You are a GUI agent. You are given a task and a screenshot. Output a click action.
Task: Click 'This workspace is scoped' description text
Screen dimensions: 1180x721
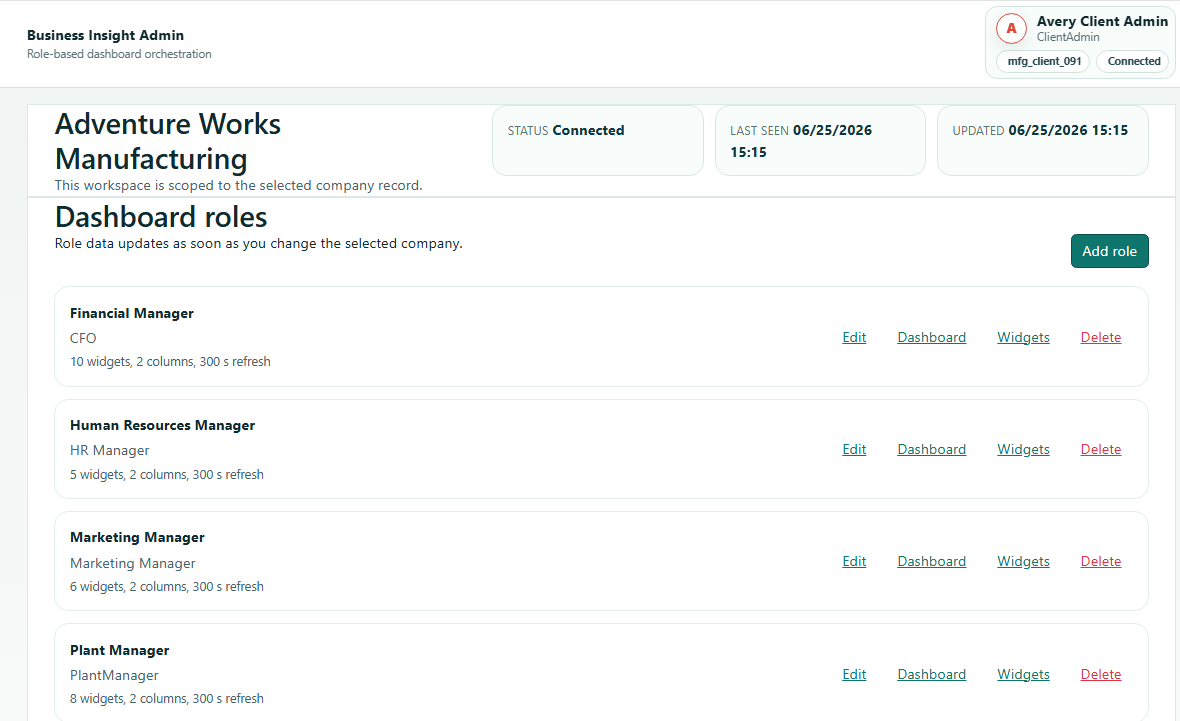click(239, 185)
